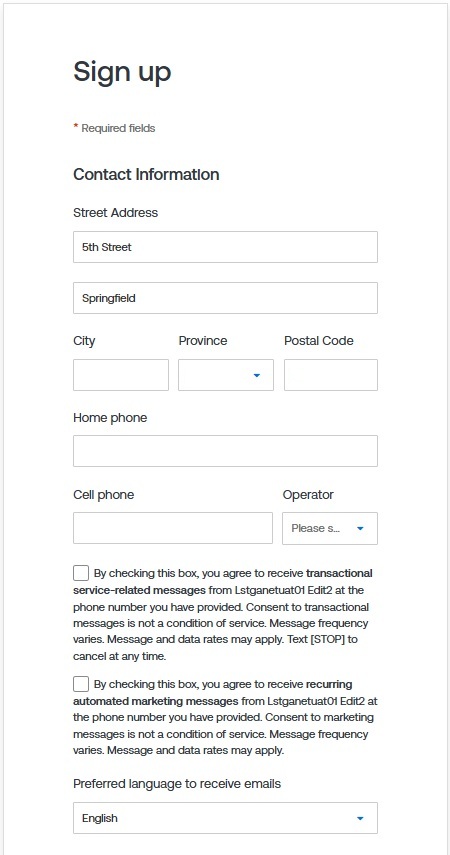Expand the Operator "Please s..." dropdown

(x=330, y=528)
